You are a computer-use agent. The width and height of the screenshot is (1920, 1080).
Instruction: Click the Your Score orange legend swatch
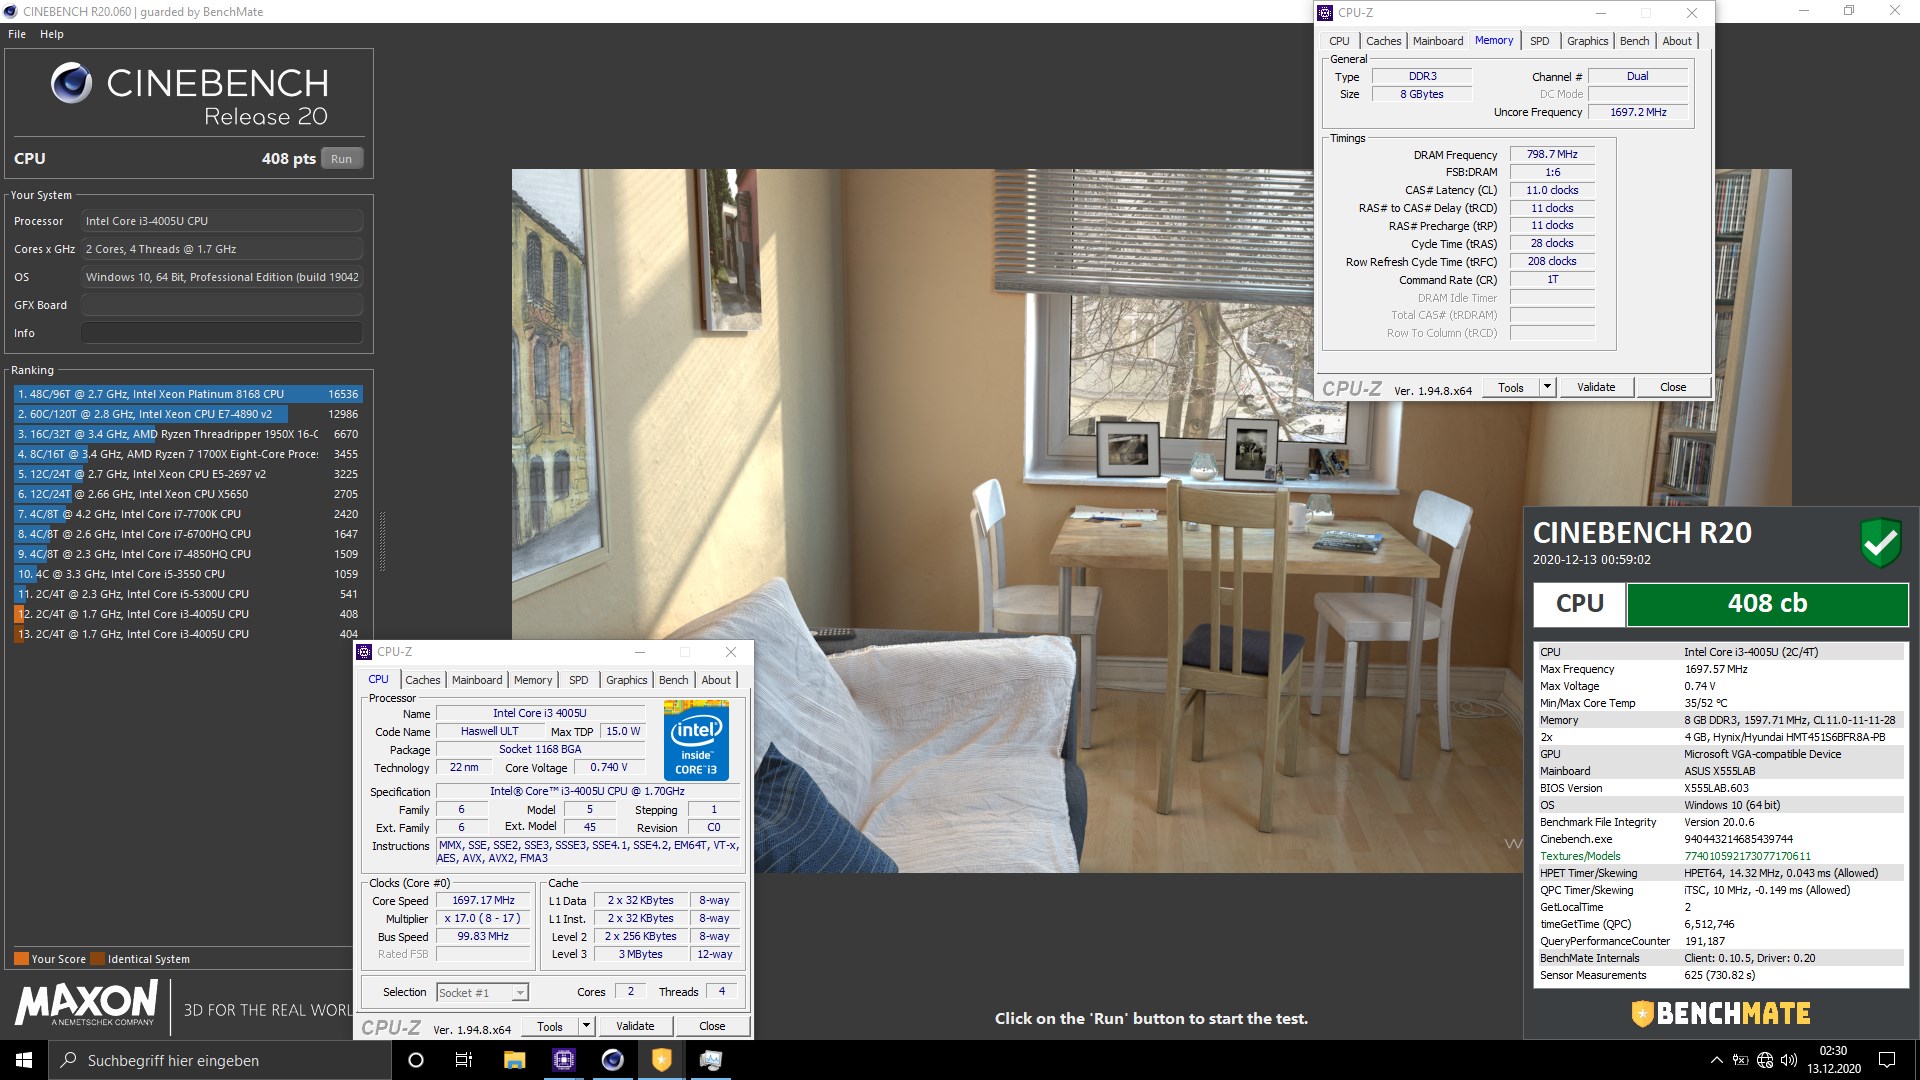click(x=21, y=959)
